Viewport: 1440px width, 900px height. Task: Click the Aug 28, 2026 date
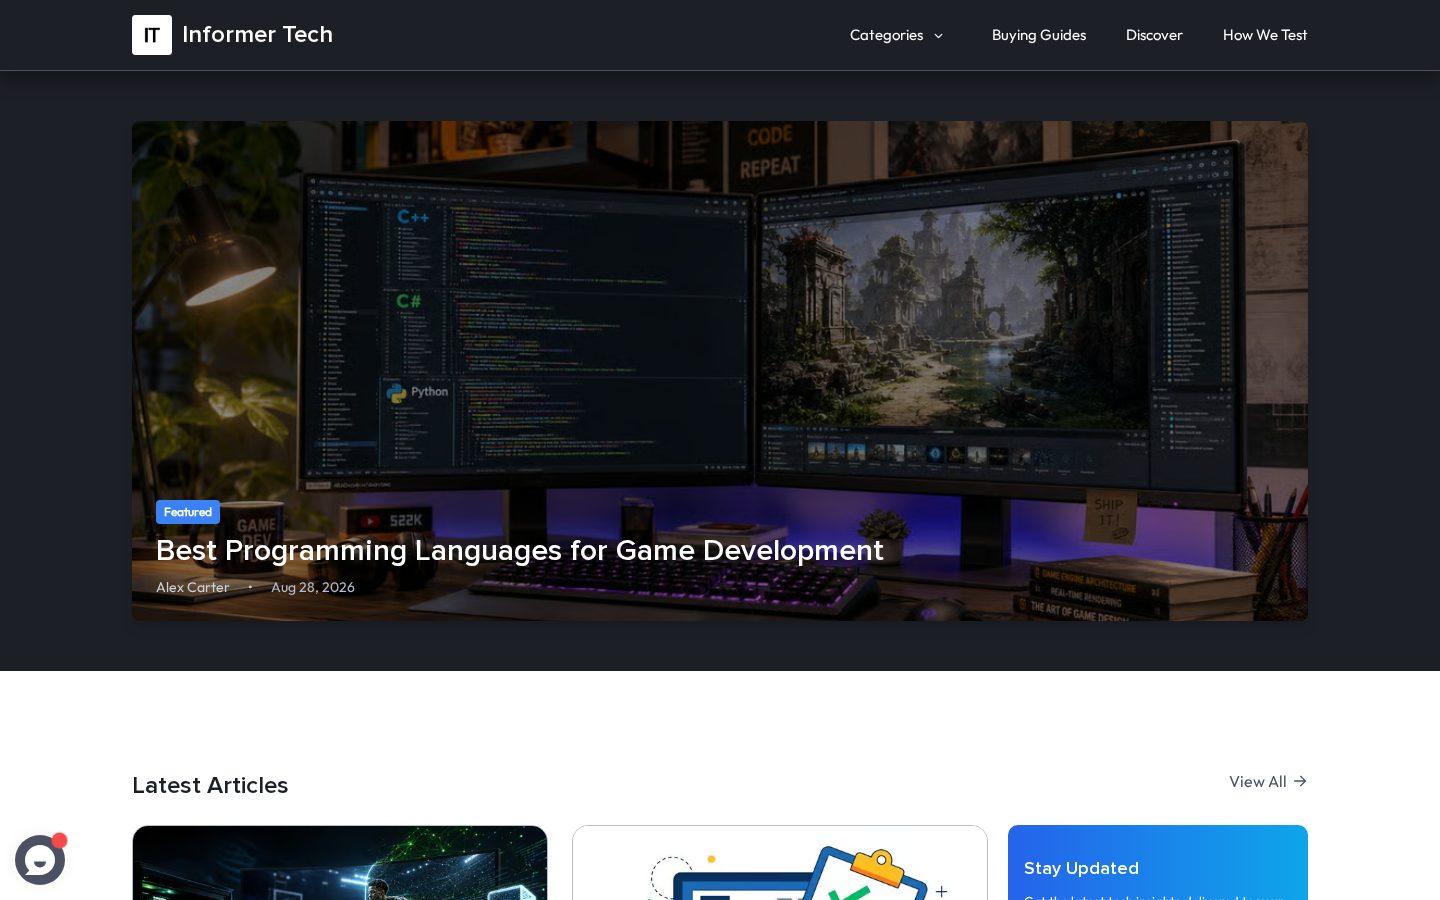coord(313,587)
